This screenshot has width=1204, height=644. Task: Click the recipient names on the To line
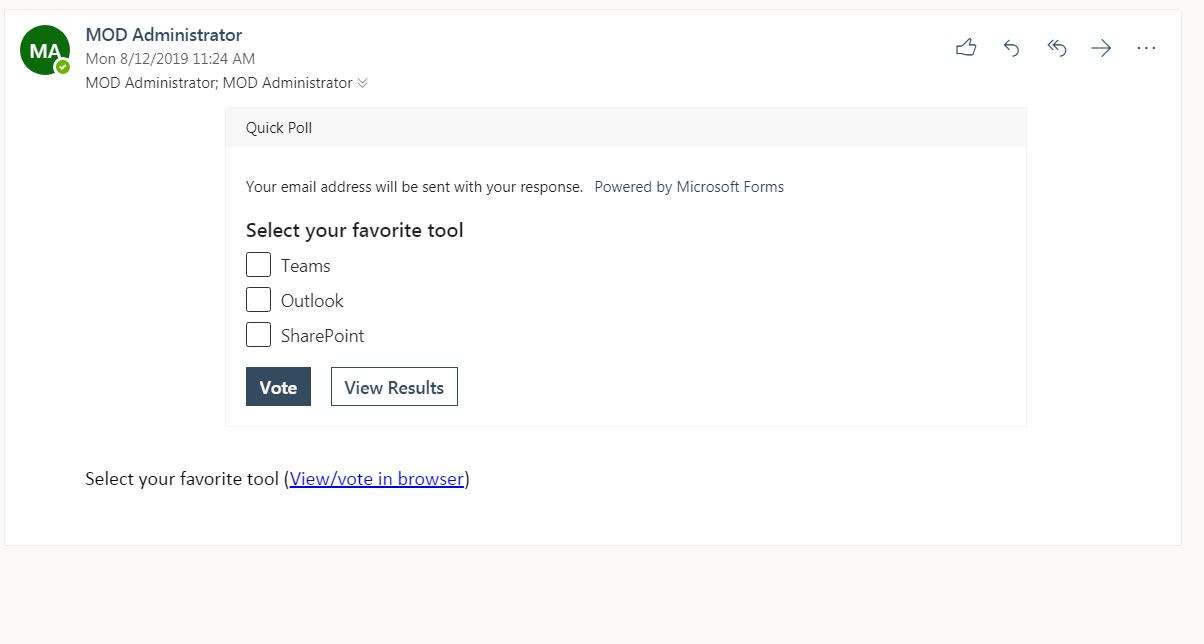[x=218, y=83]
